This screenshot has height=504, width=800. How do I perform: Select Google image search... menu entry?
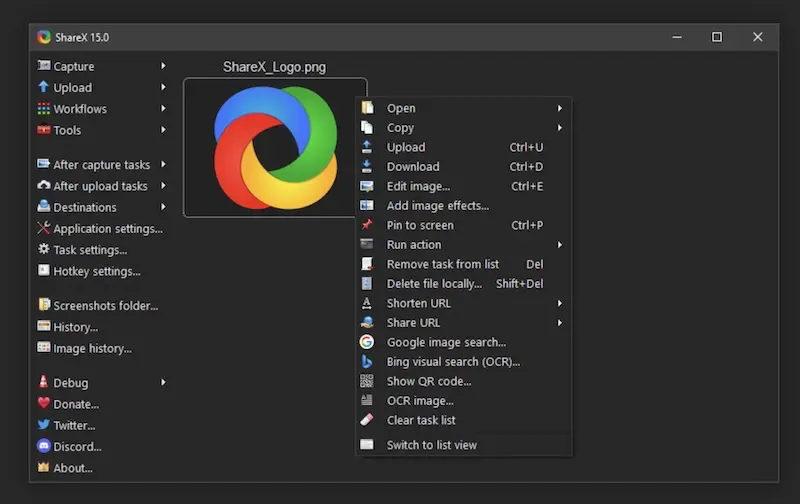463,342
